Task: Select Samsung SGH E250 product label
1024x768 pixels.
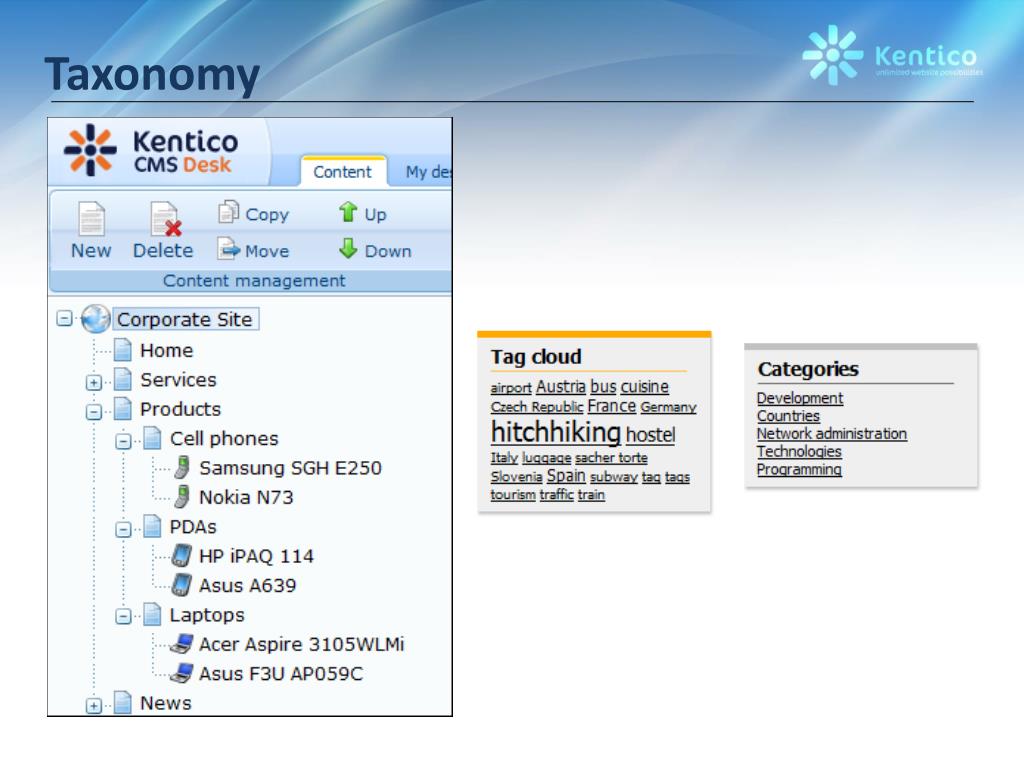Action: [291, 468]
